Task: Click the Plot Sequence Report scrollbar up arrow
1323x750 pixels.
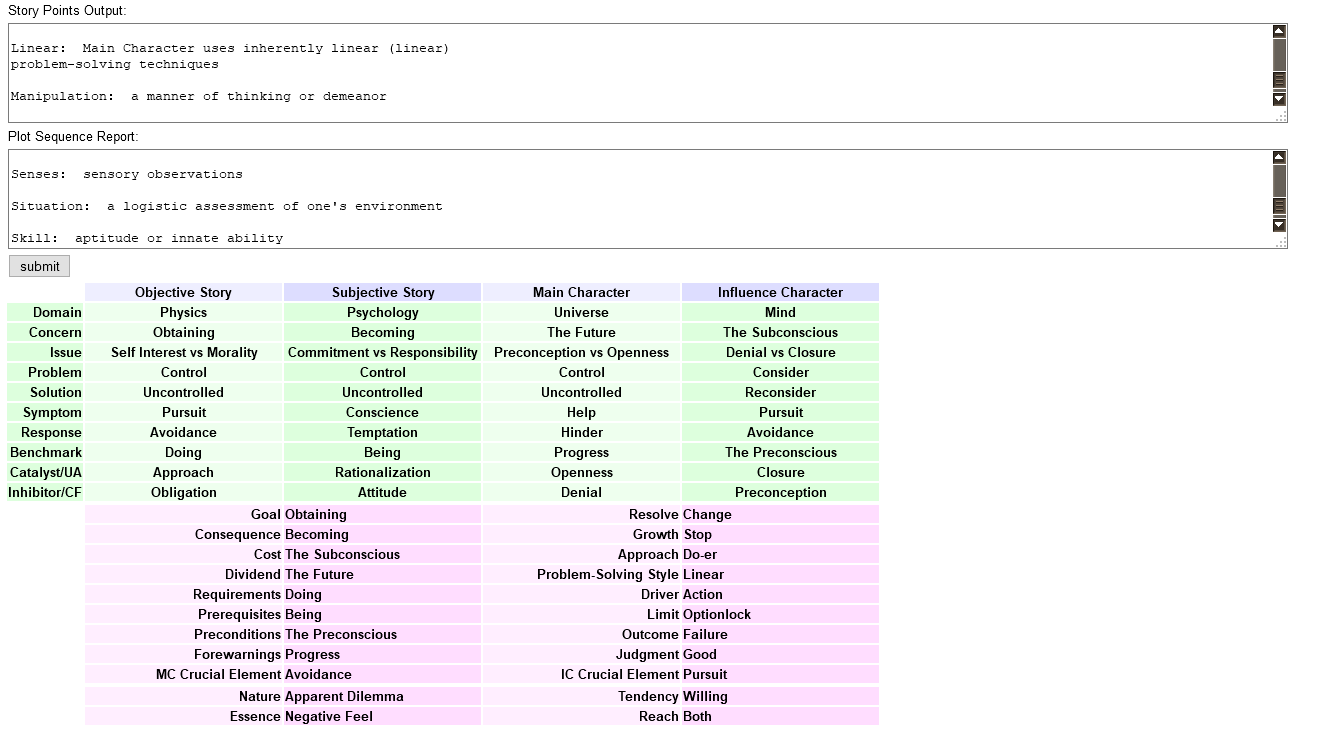Action: [1279, 157]
